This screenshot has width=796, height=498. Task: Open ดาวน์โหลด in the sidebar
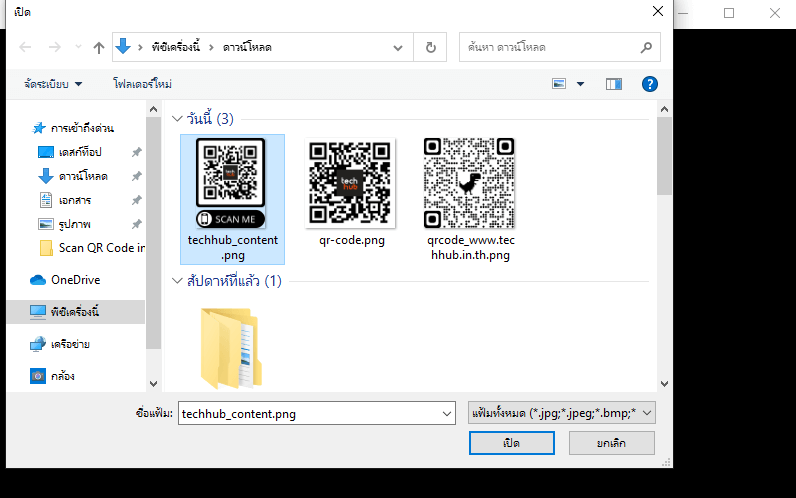point(83,176)
